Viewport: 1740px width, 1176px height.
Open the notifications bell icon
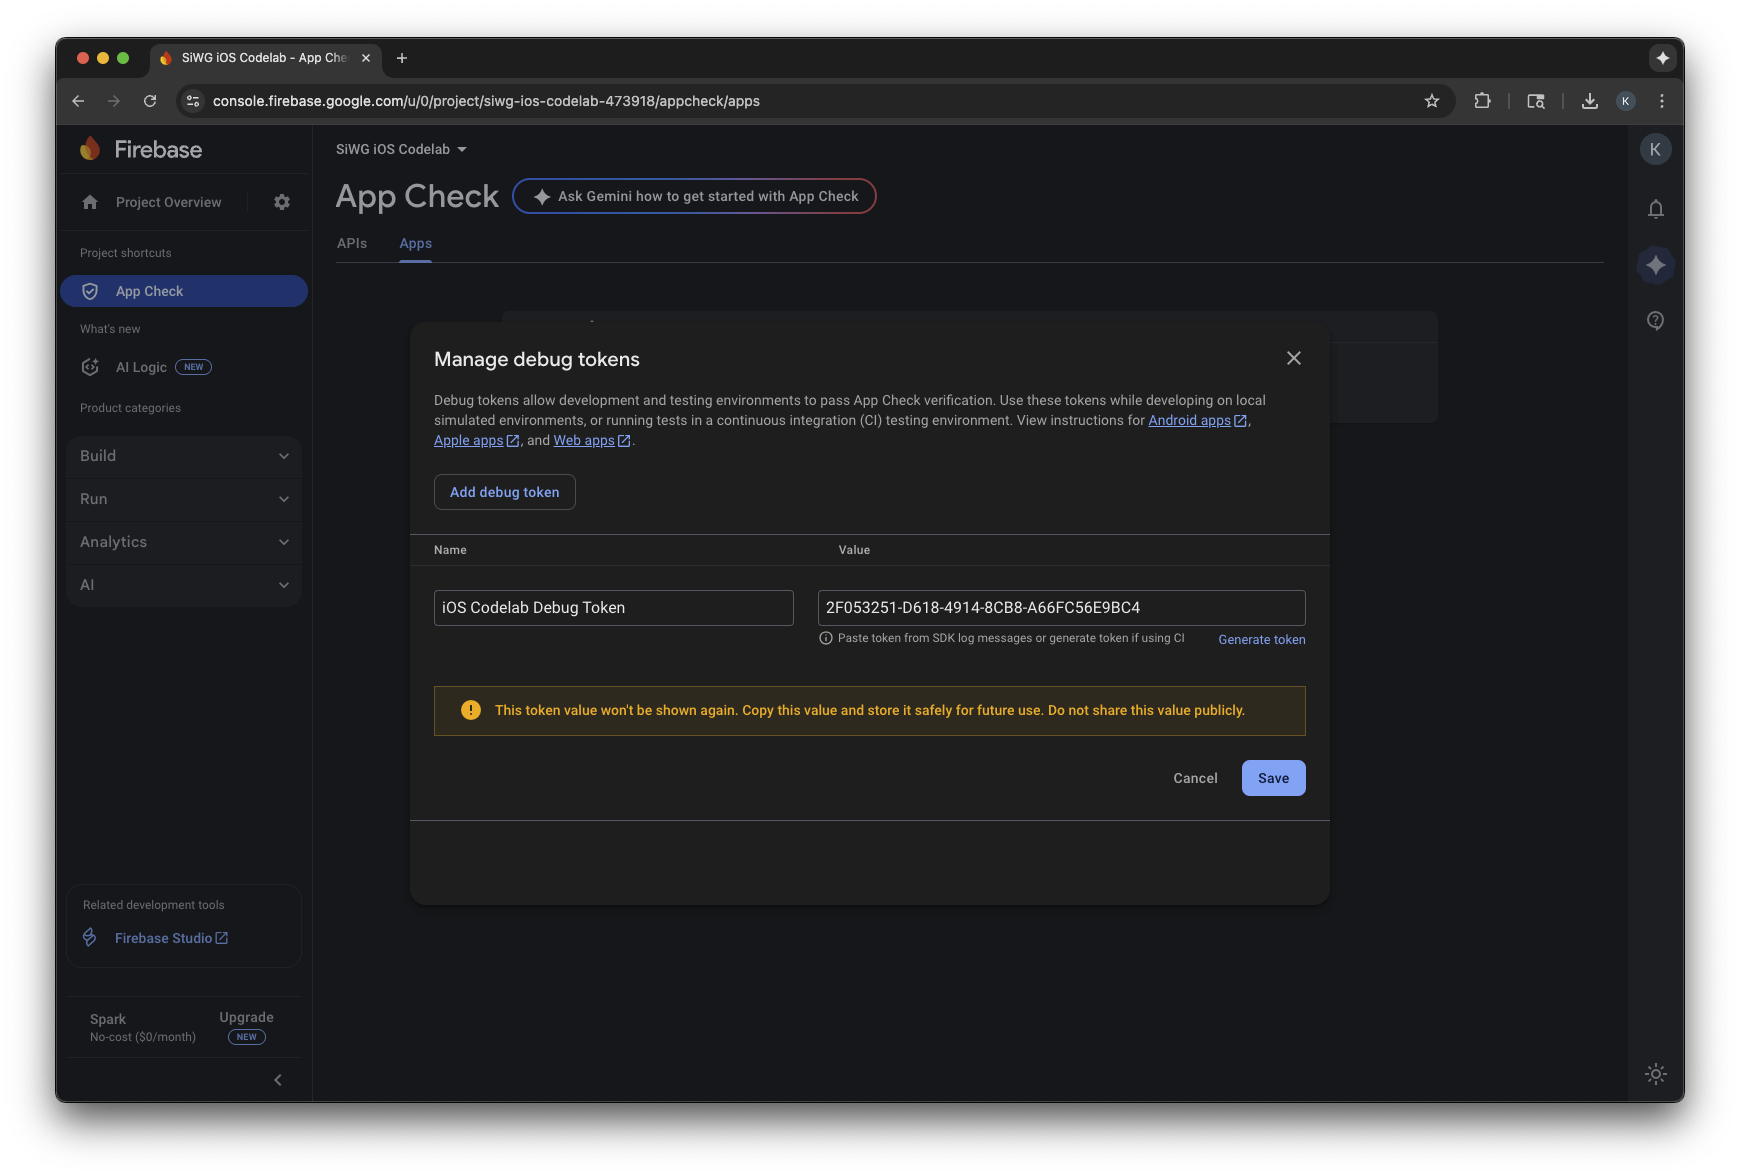[1656, 209]
